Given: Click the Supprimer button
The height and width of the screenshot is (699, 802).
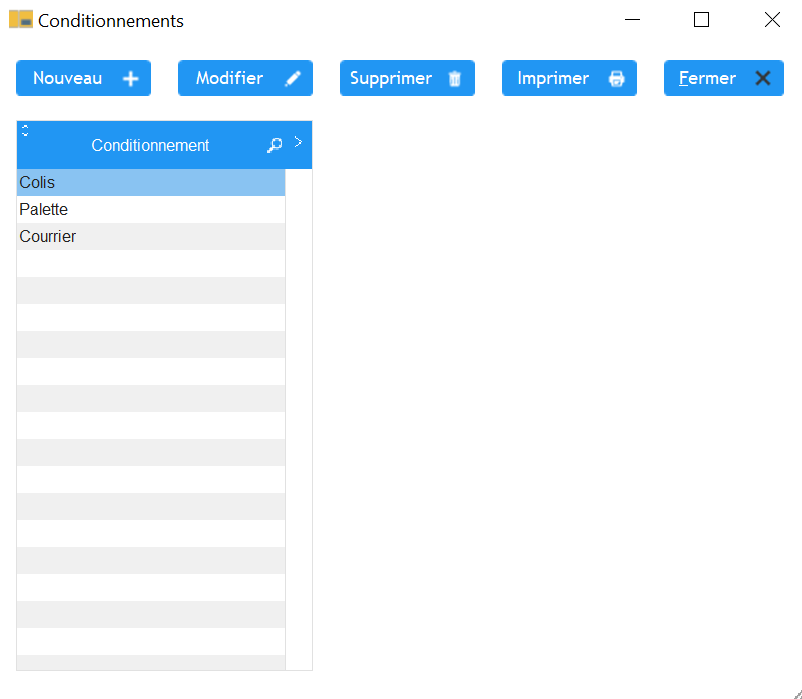Looking at the screenshot, I should [x=408, y=78].
